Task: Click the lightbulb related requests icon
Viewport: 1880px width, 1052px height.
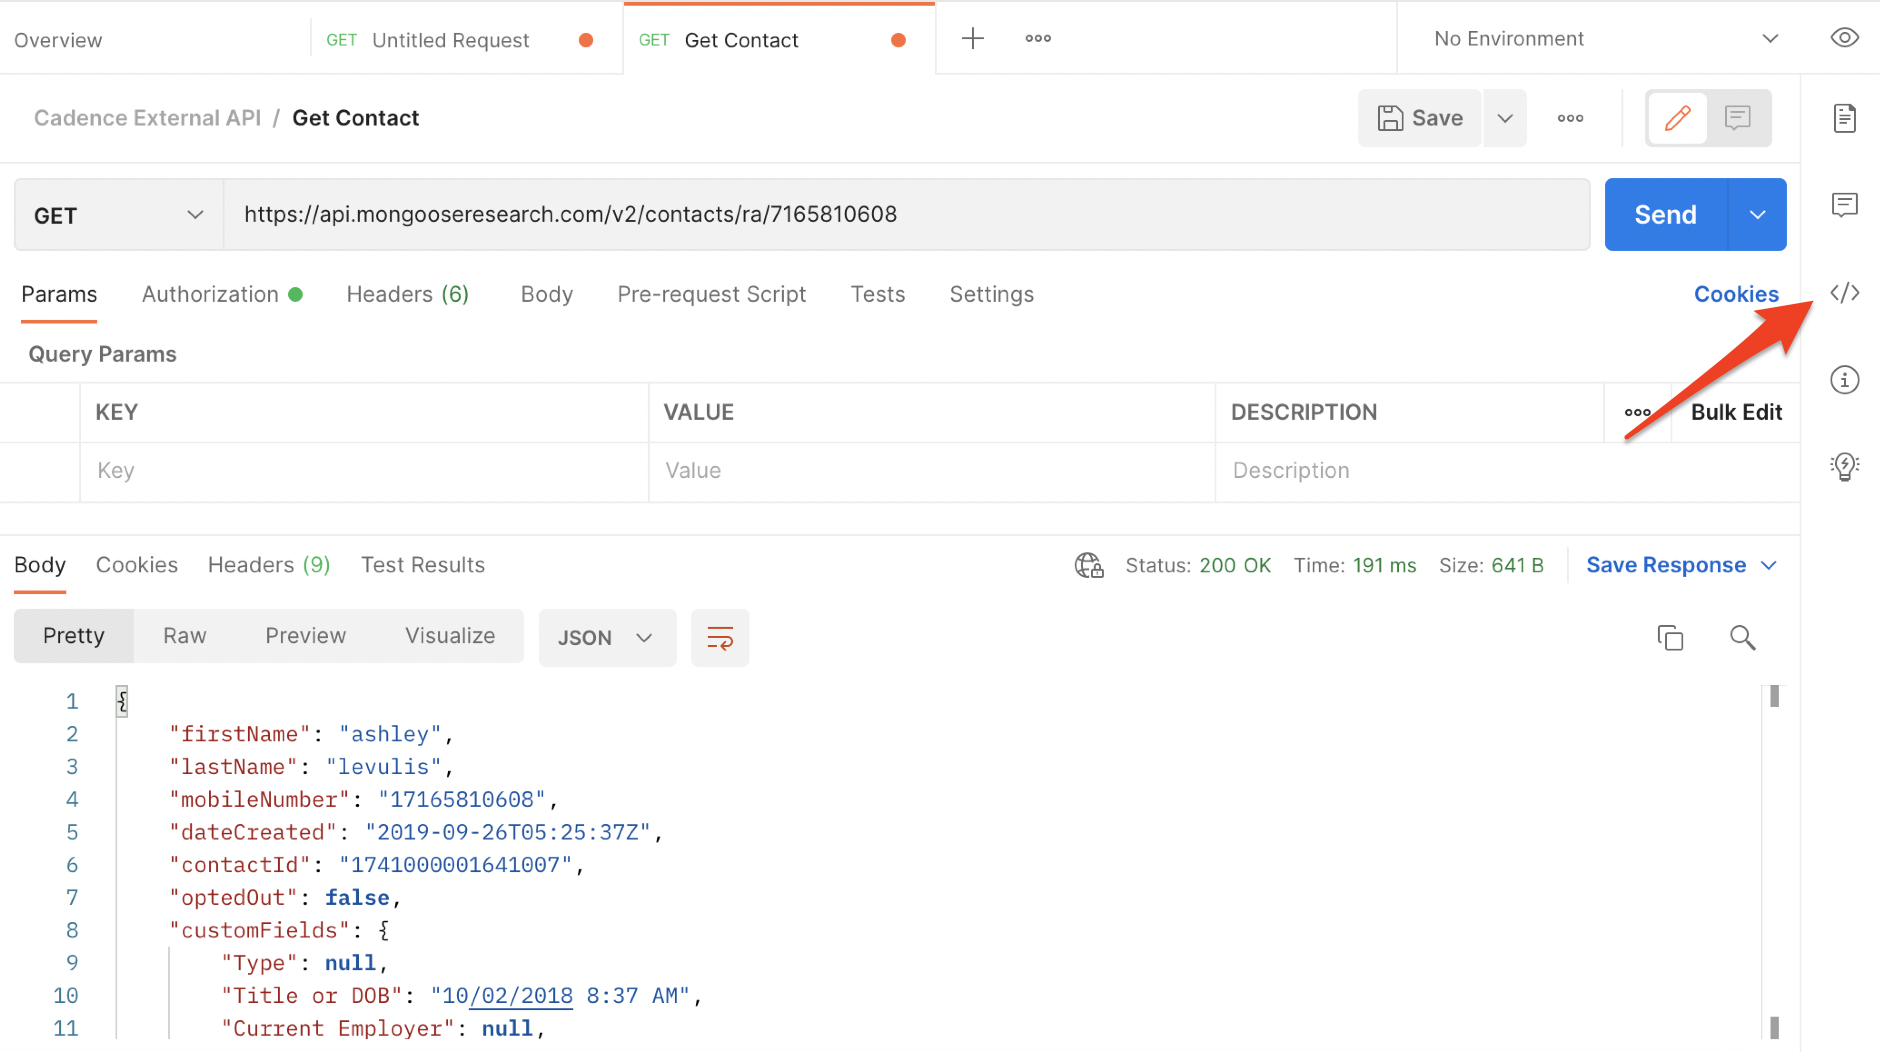Action: (x=1844, y=466)
